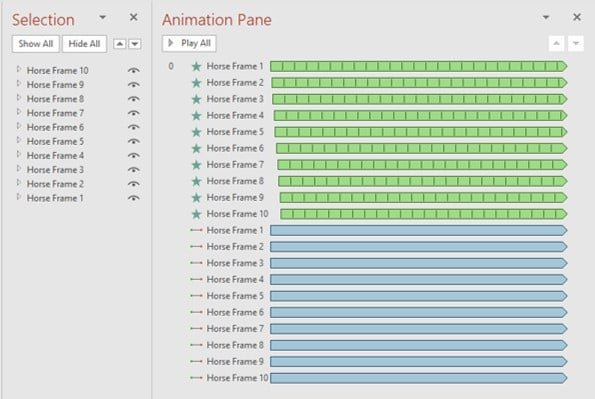Hide Horse Frame 3 in Selection pane

pyautogui.click(x=134, y=170)
